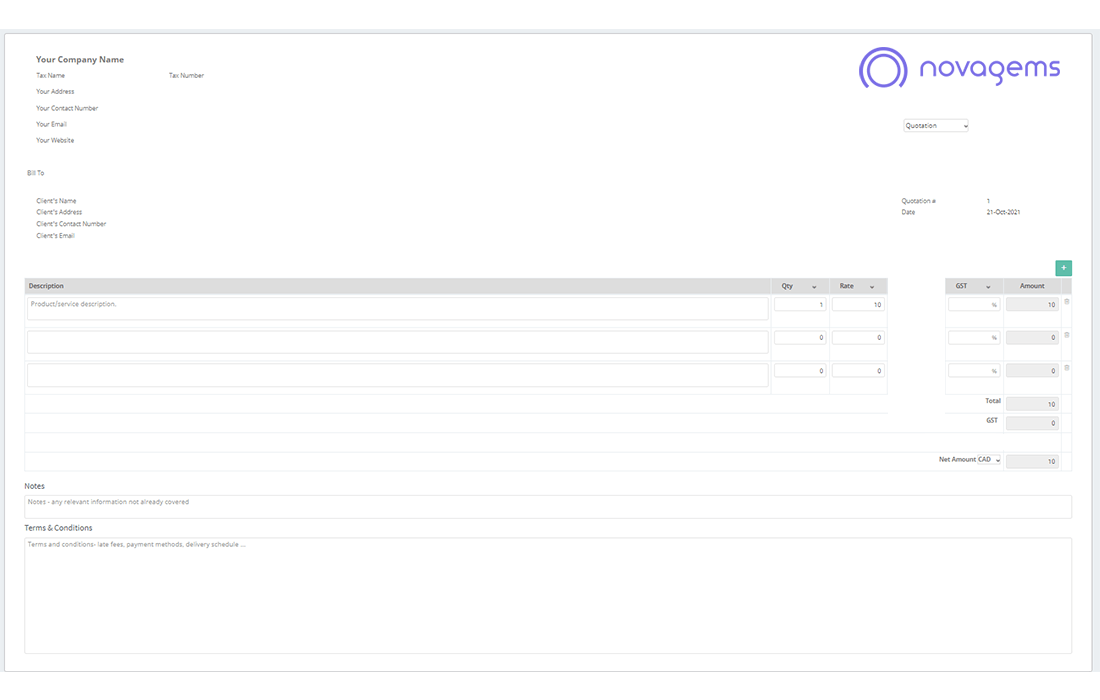This screenshot has width=1100, height=700.
Task: Click the first row Qty input
Action: coord(800,305)
